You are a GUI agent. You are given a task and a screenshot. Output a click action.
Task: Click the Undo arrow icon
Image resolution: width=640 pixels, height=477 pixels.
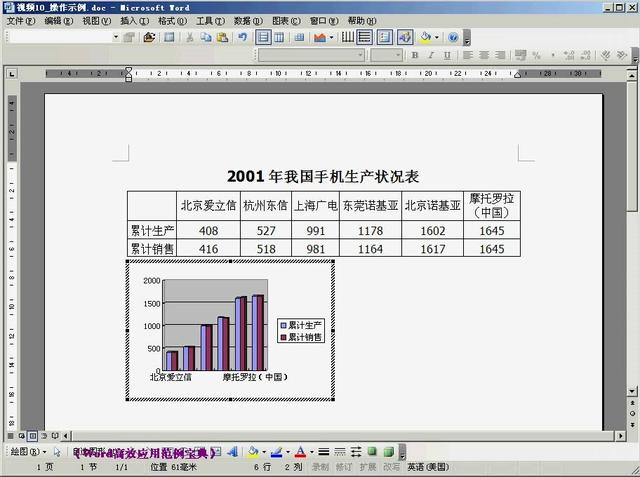point(242,38)
